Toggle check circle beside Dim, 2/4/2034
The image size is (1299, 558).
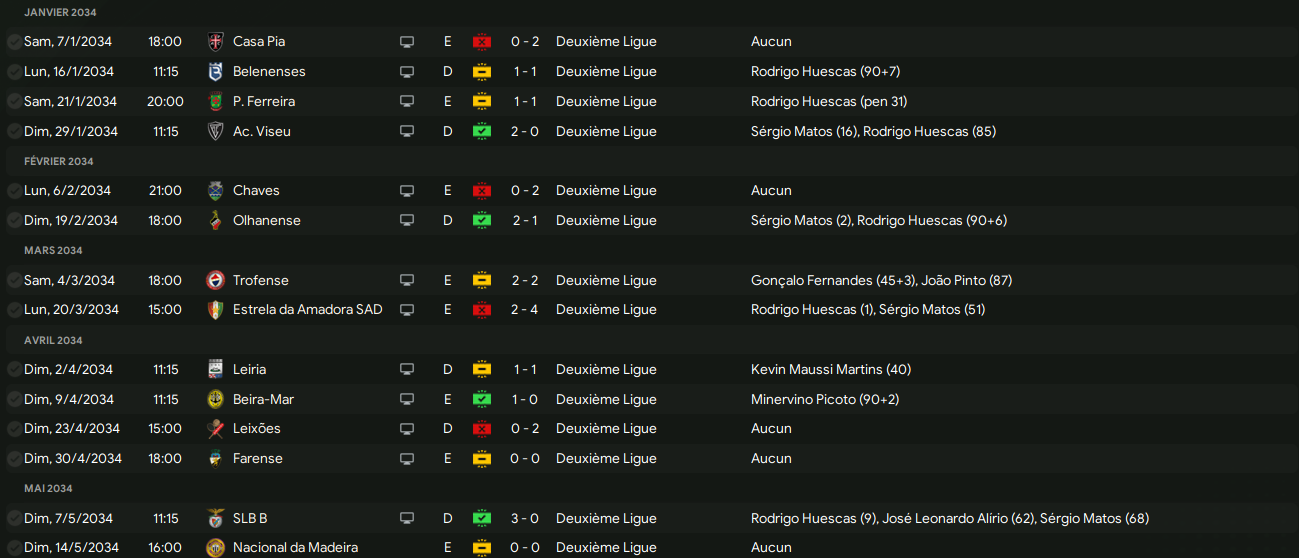(14, 370)
